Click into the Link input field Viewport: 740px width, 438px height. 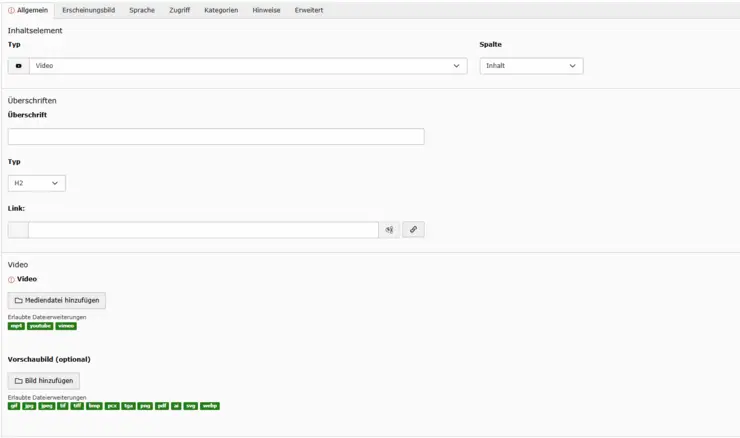pyautogui.click(x=203, y=230)
